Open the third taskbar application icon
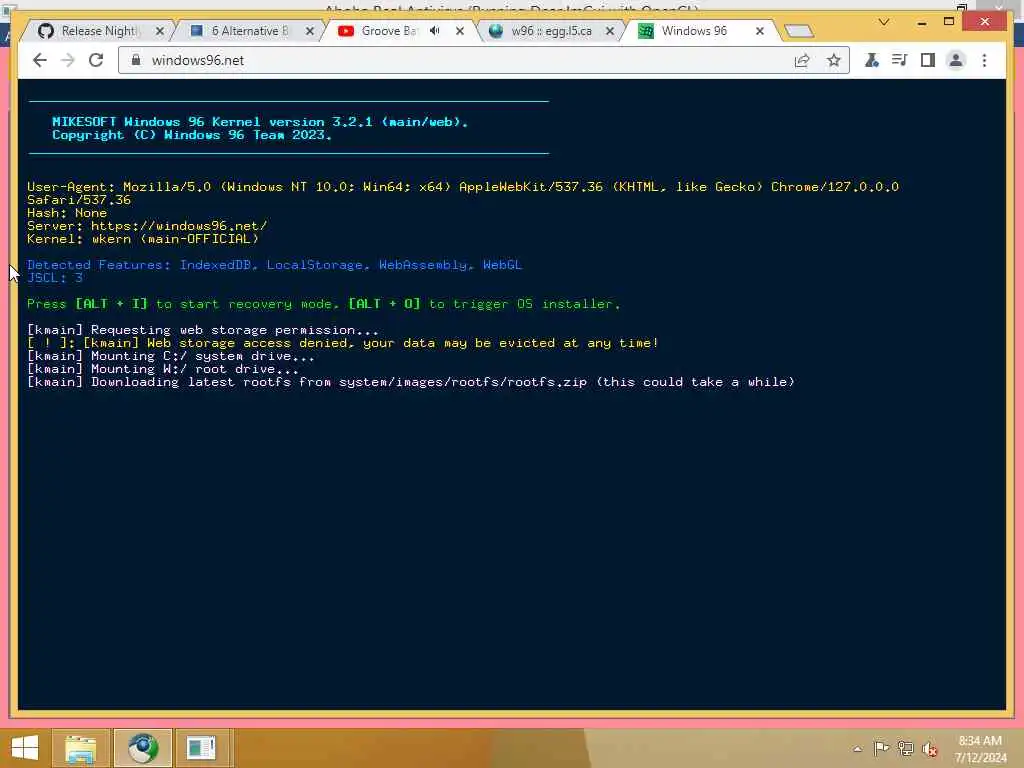This screenshot has height=768, width=1024. pos(201,748)
